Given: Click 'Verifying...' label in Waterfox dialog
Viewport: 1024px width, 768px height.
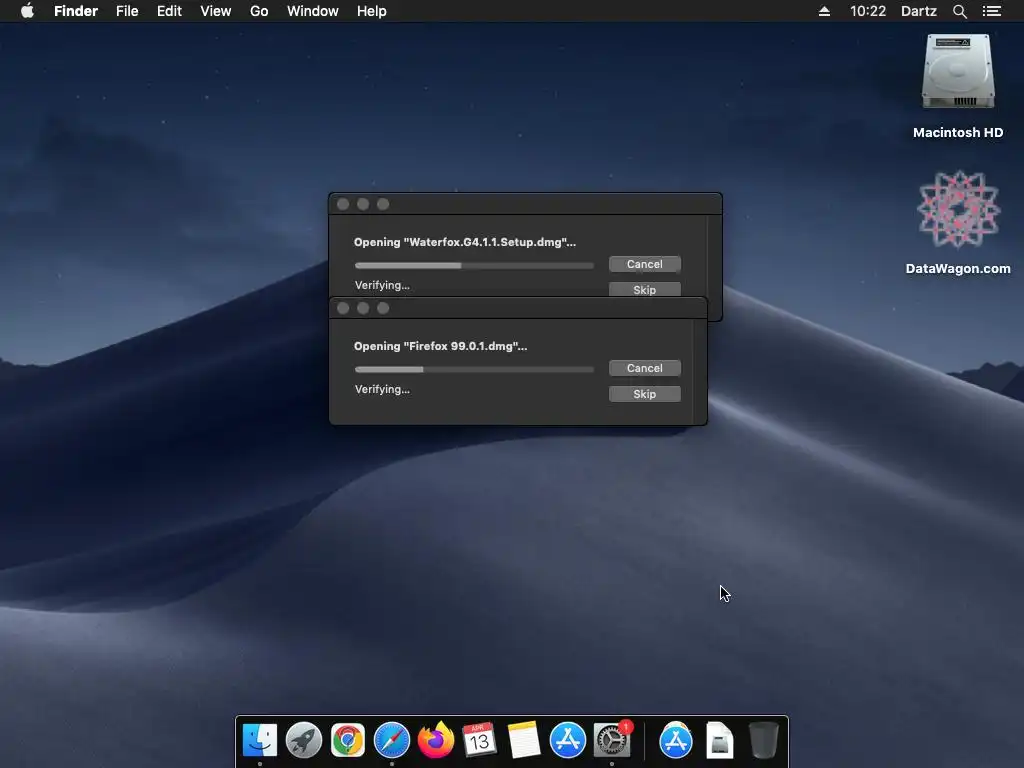Looking at the screenshot, I should pyautogui.click(x=382, y=285).
